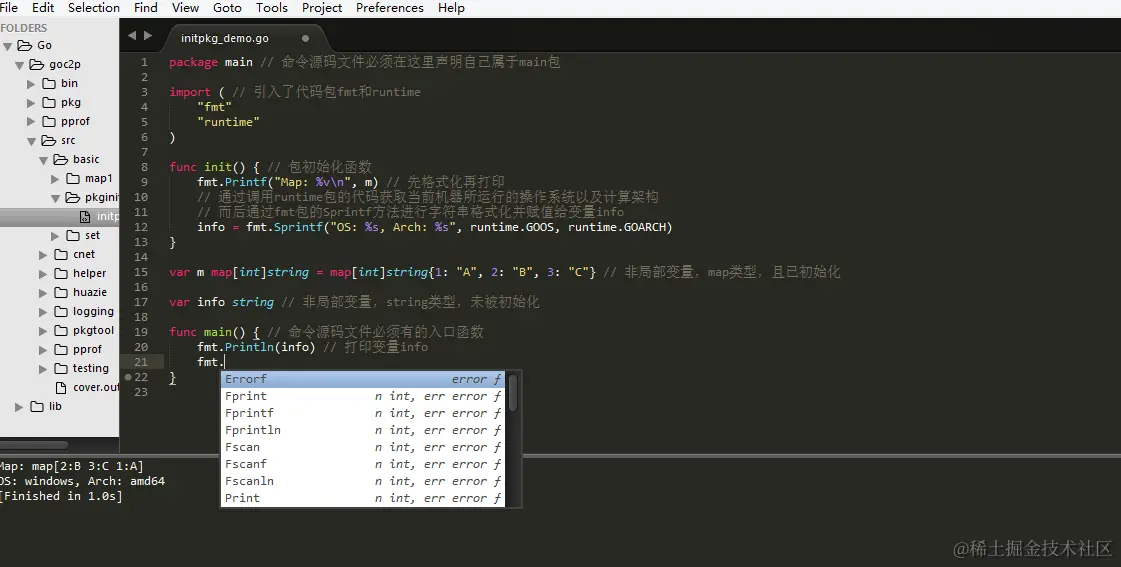Select the Fprintln autocomplete suggestion
Image resolution: width=1121 pixels, height=567 pixels.
362,430
